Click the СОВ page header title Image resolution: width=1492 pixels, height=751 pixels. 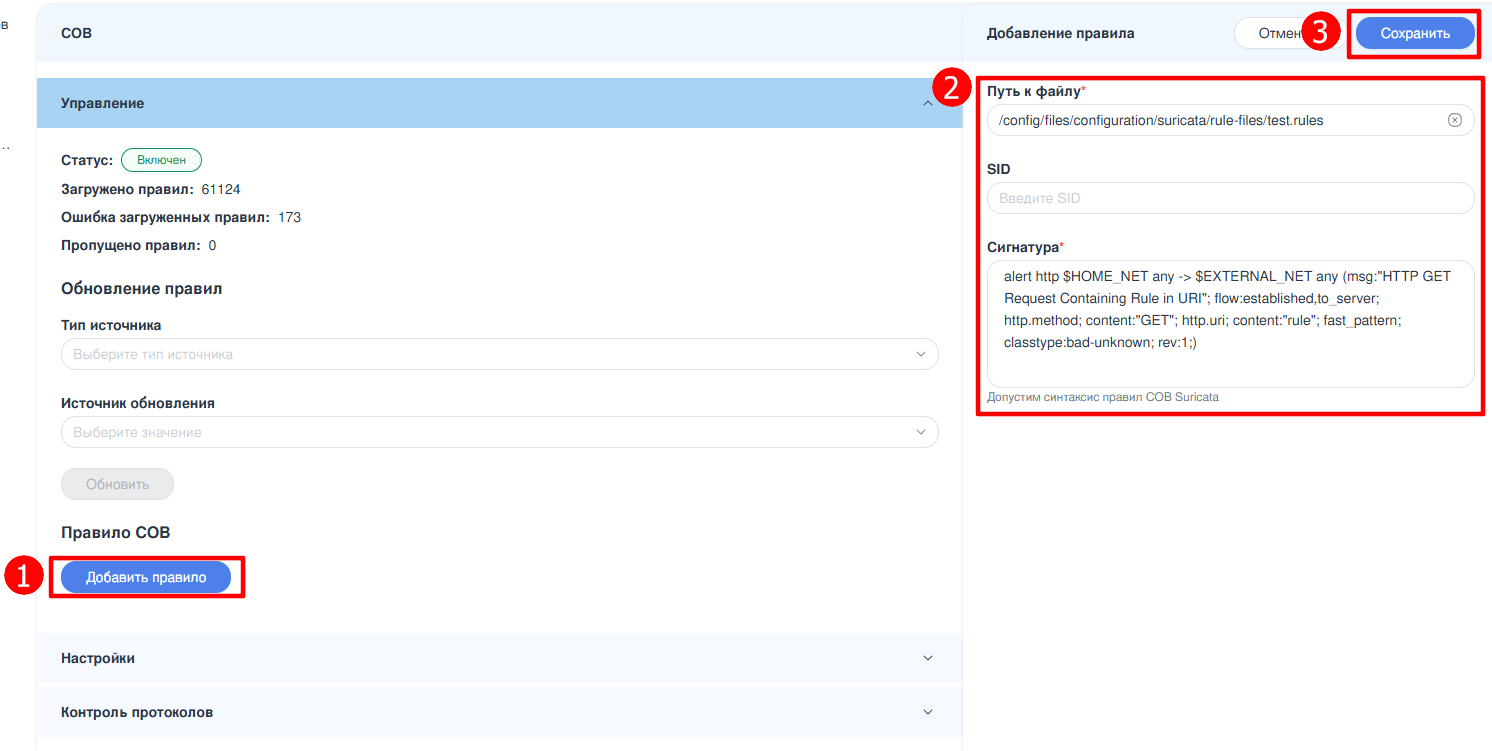[x=76, y=33]
